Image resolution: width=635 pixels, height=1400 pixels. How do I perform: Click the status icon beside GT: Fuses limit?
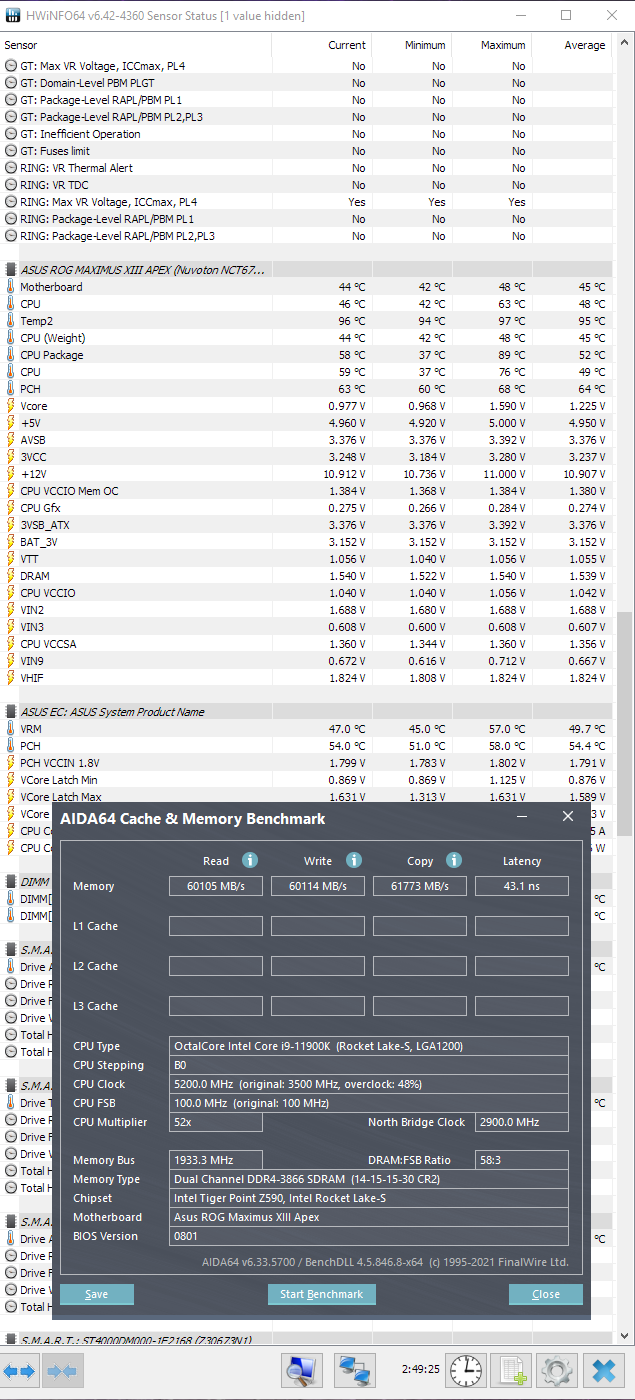coord(10,151)
